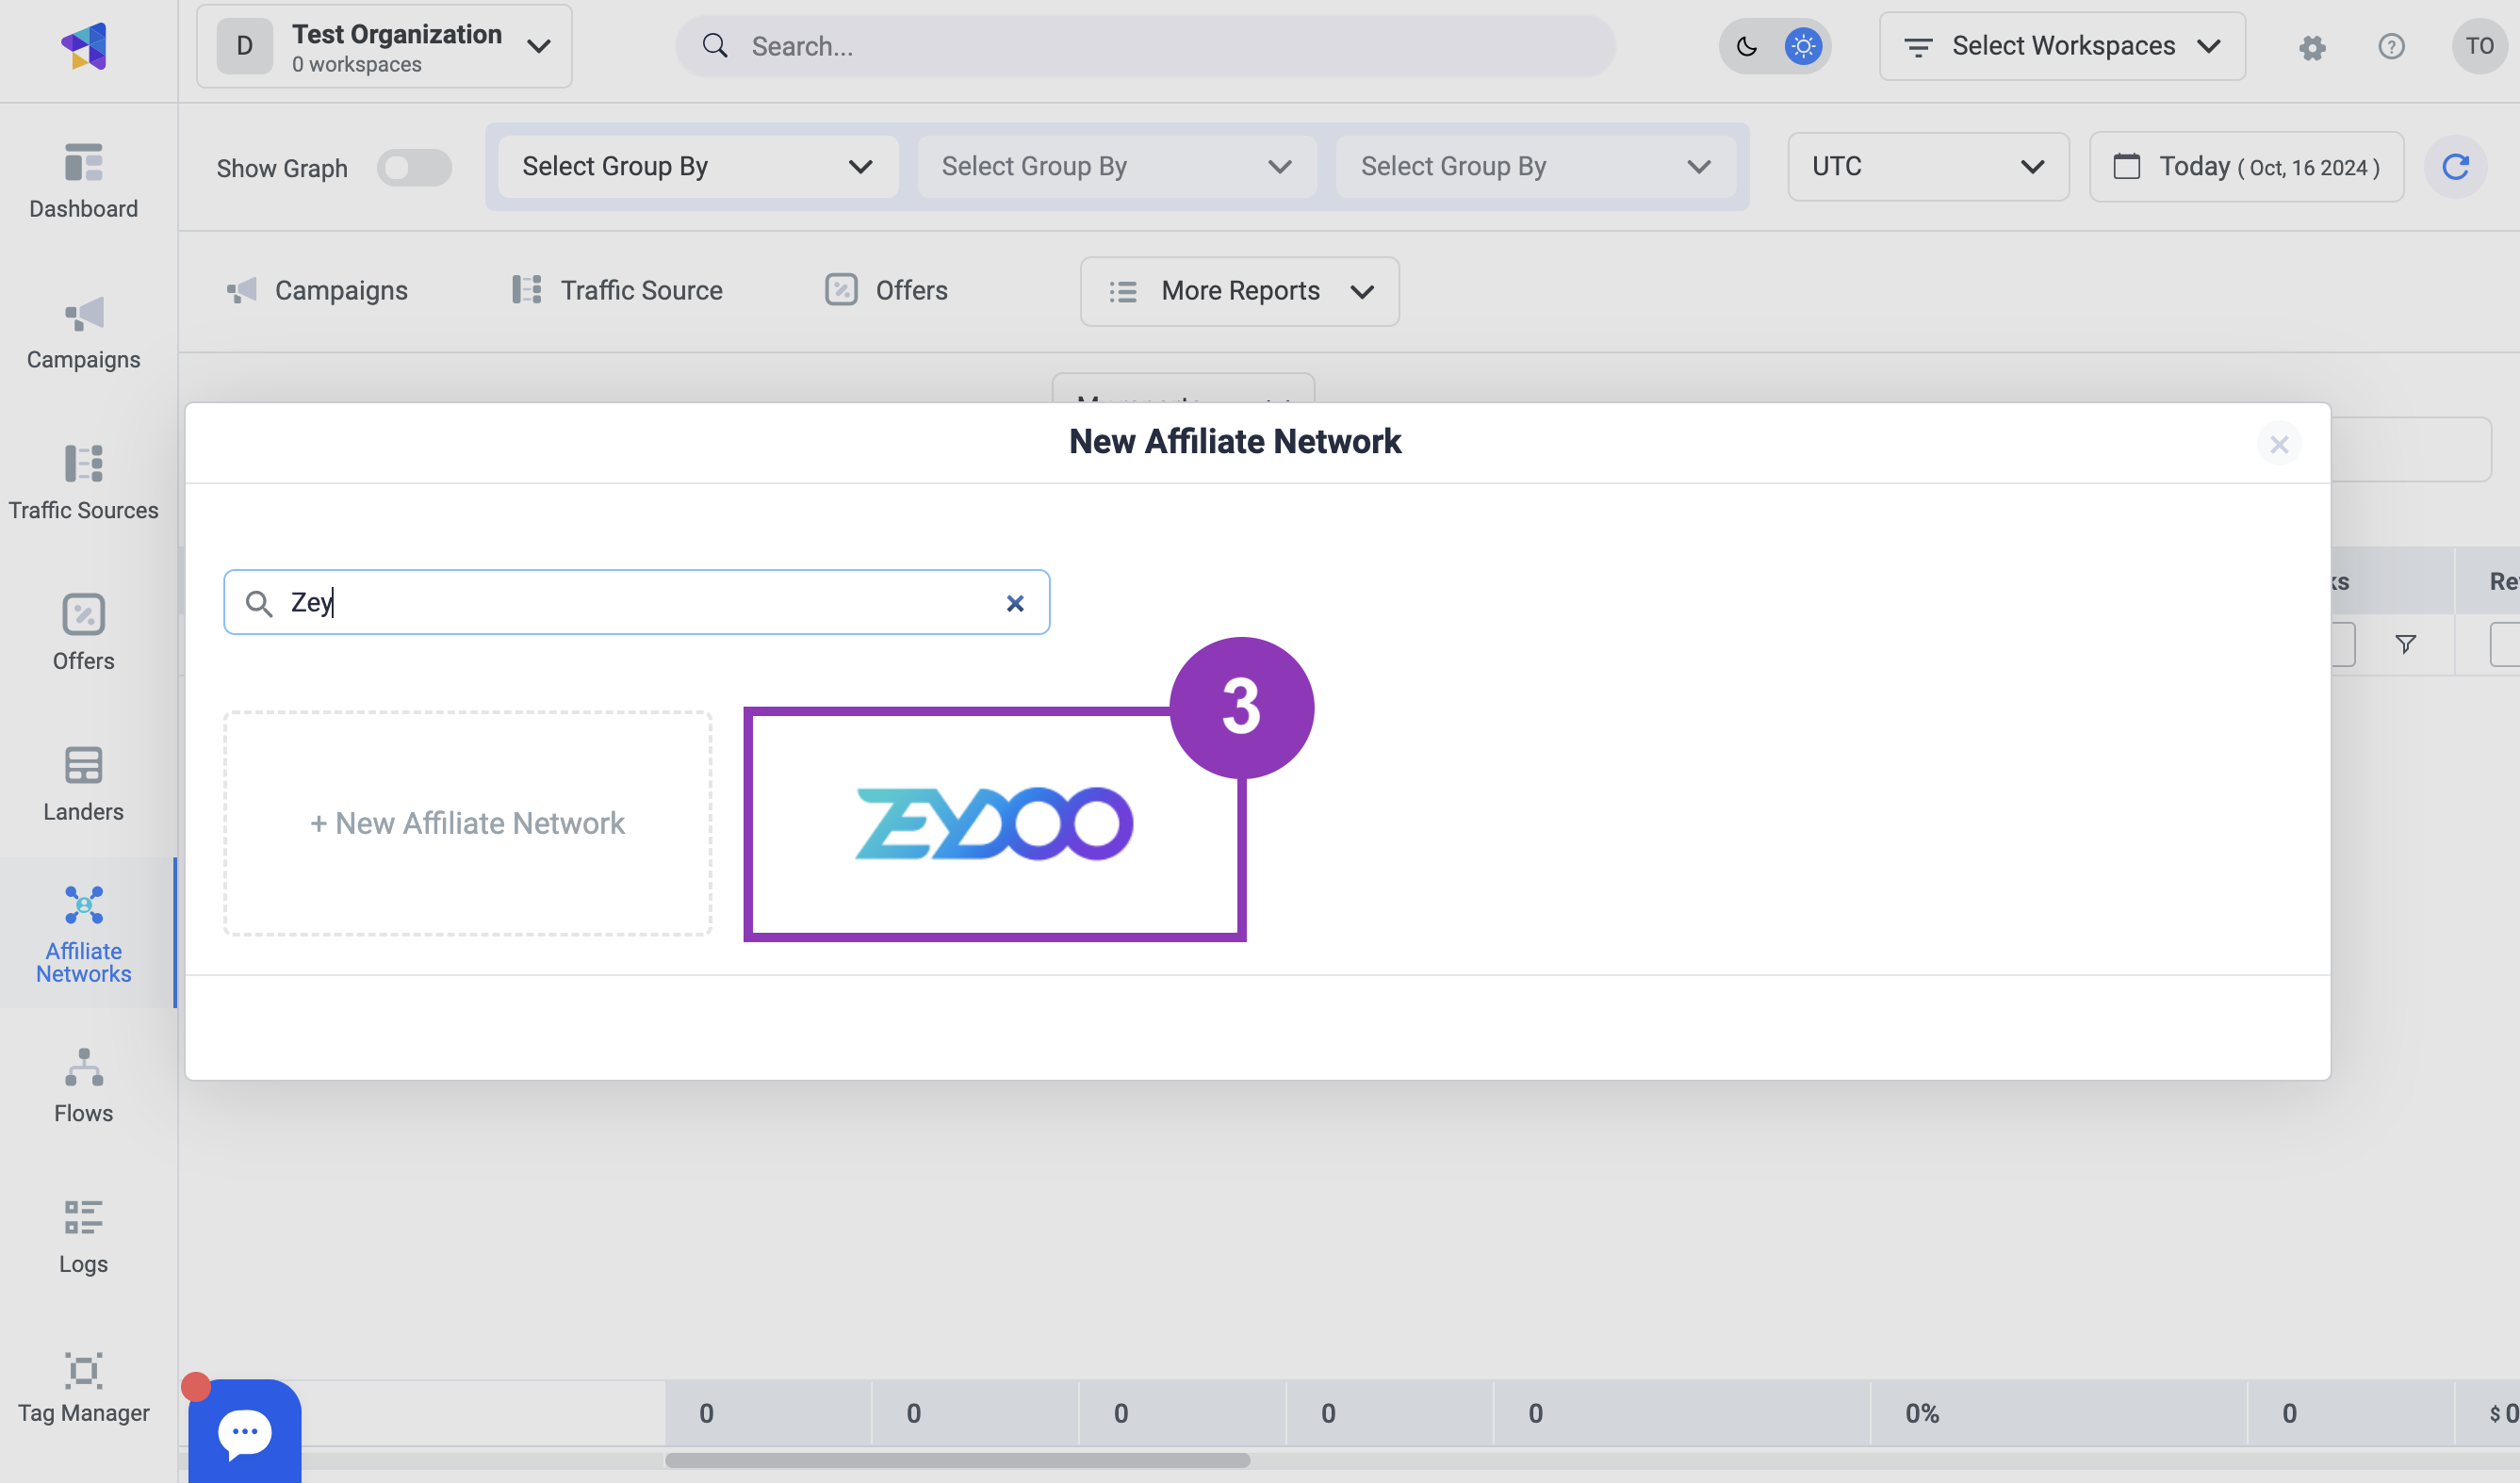The height and width of the screenshot is (1483, 2520).
Task: Switch to the Campaigns report tab
Action: [317, 291]
